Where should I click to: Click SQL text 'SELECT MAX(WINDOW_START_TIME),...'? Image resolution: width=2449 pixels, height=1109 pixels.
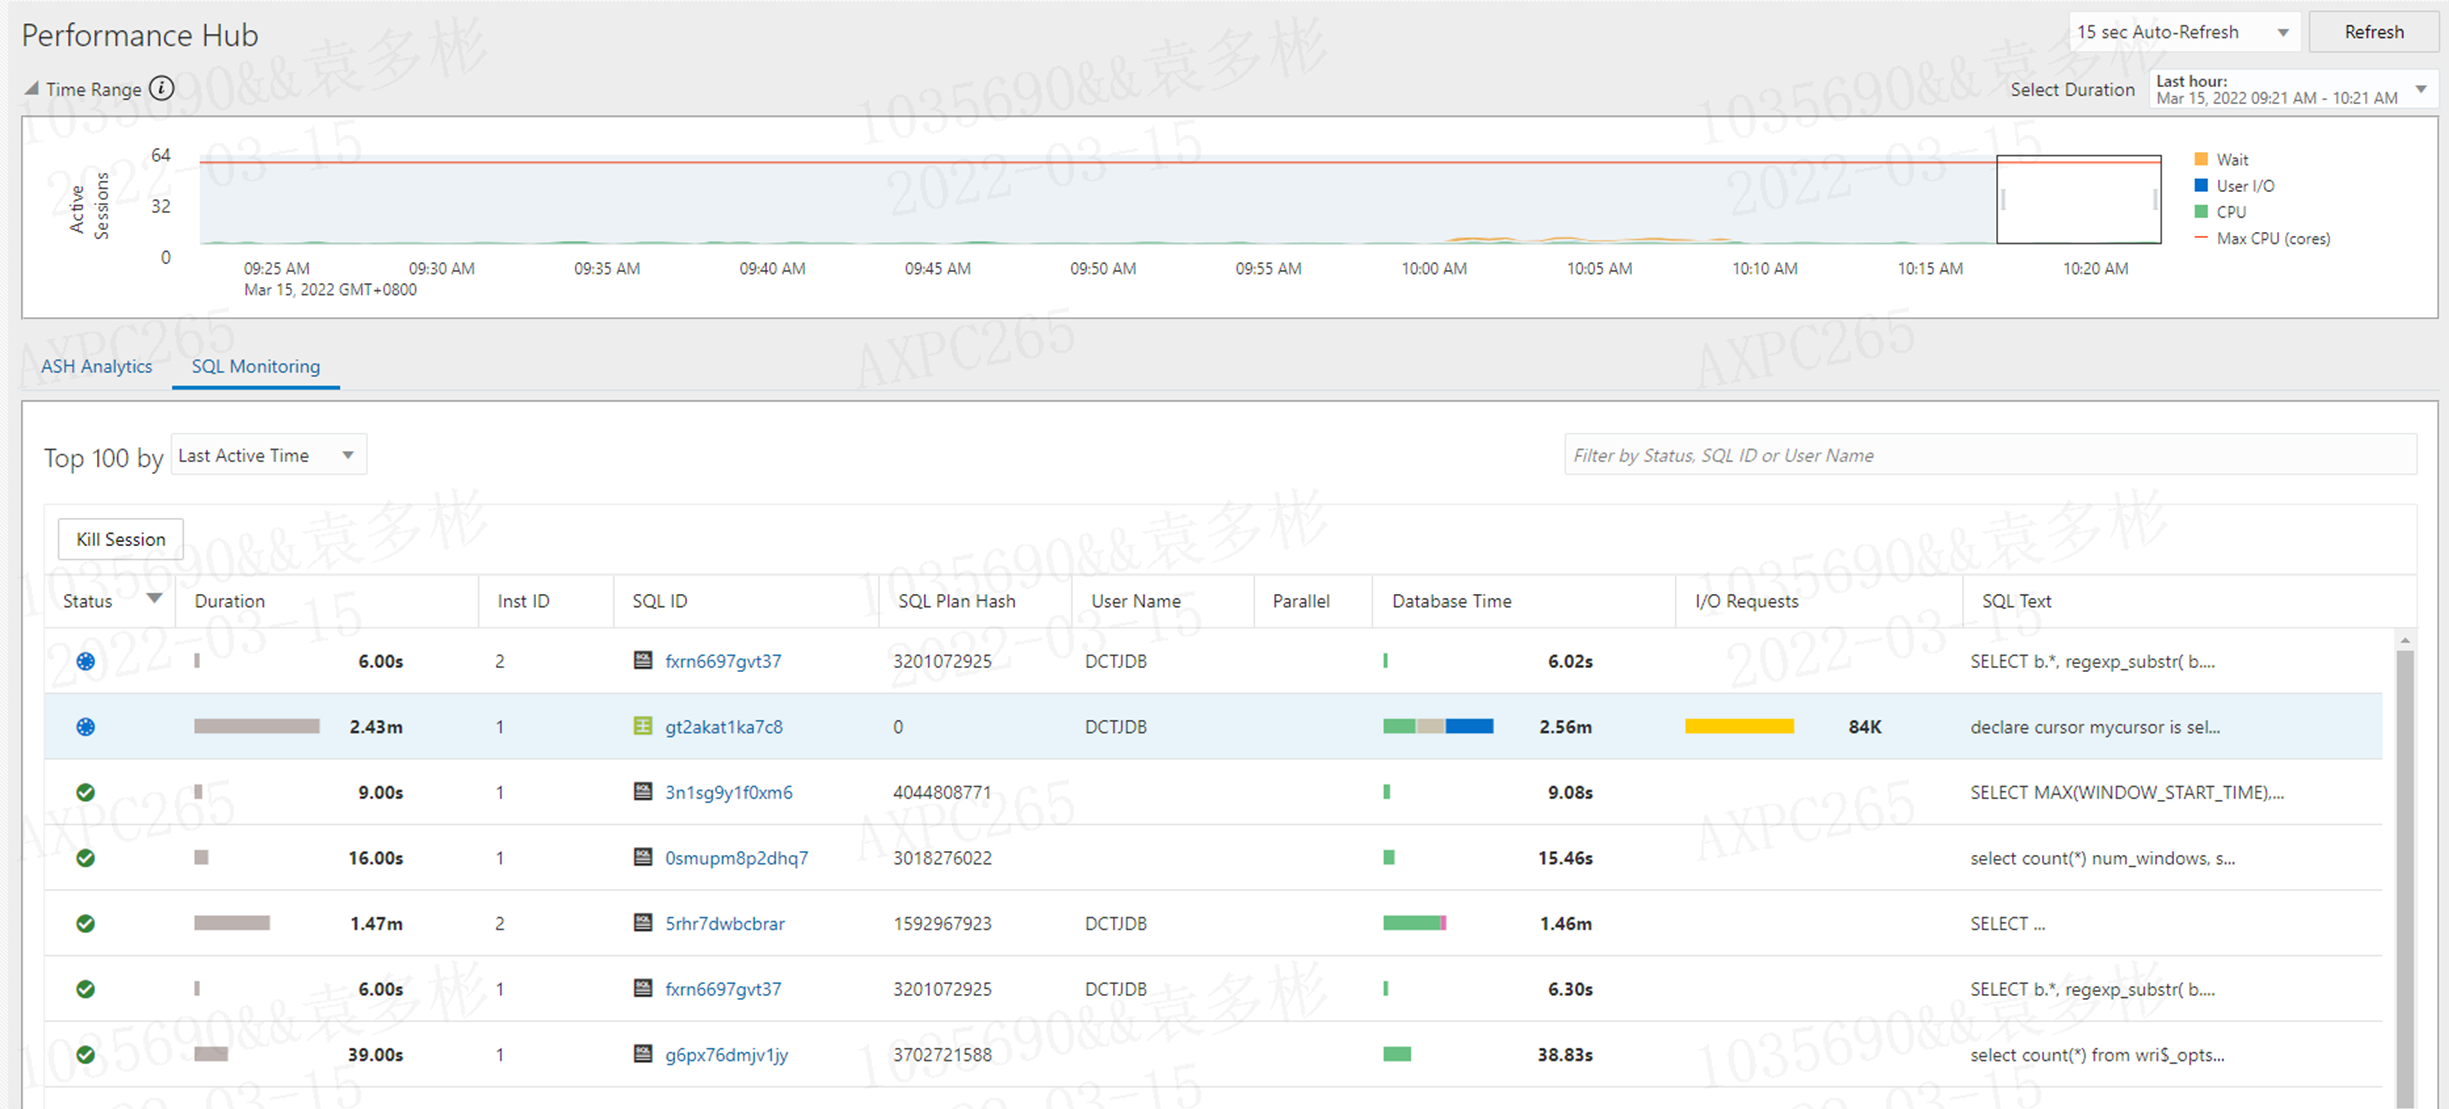coord(2127,792)
